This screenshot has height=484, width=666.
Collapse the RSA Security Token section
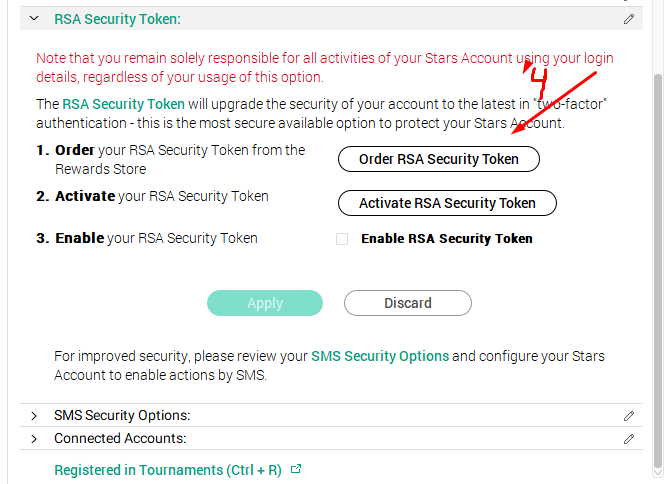(x=34, y=19)
